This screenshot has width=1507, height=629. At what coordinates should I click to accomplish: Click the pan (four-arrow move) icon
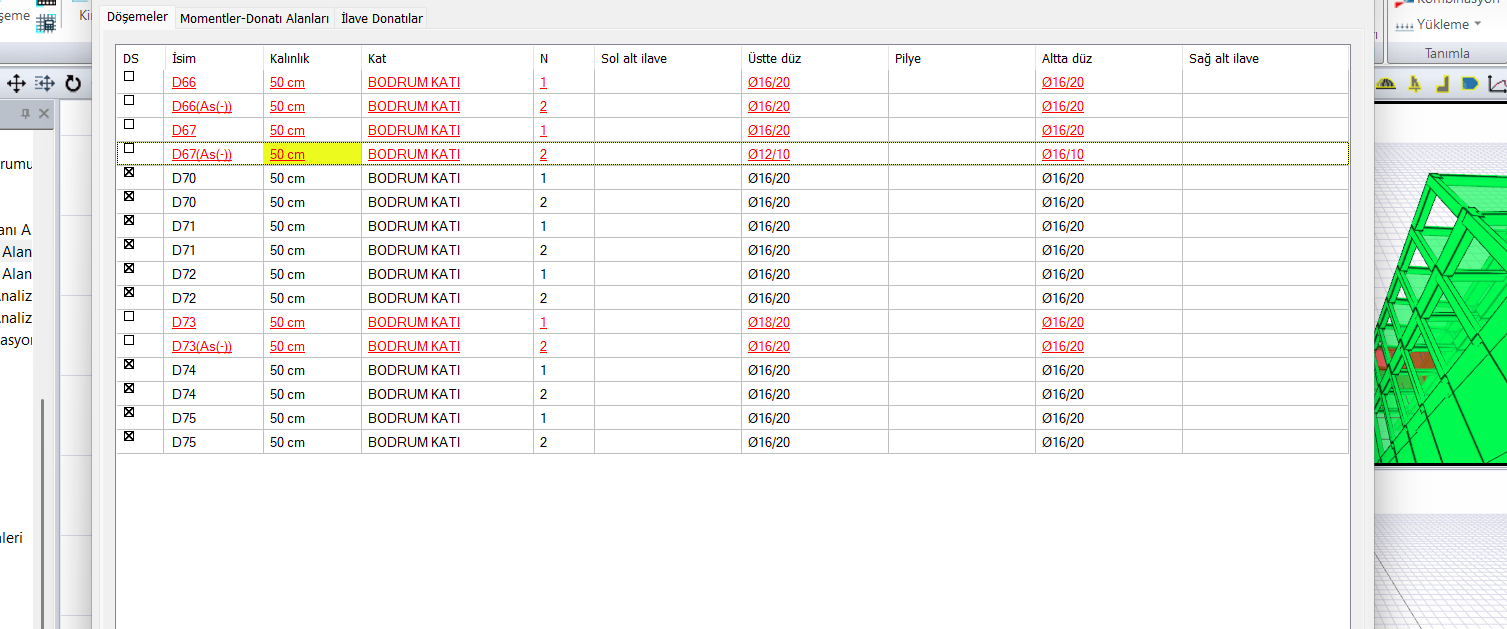pyautogui.click(x=16, y=84)
